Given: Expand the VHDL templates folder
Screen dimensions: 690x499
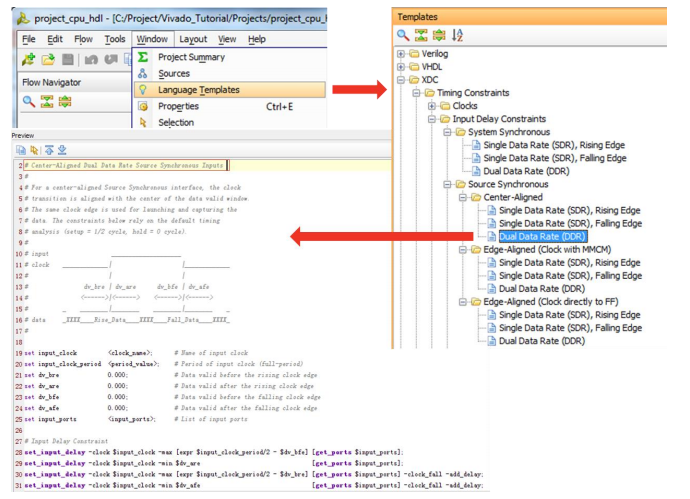Looking at the screenshot, I should [401, 67].
